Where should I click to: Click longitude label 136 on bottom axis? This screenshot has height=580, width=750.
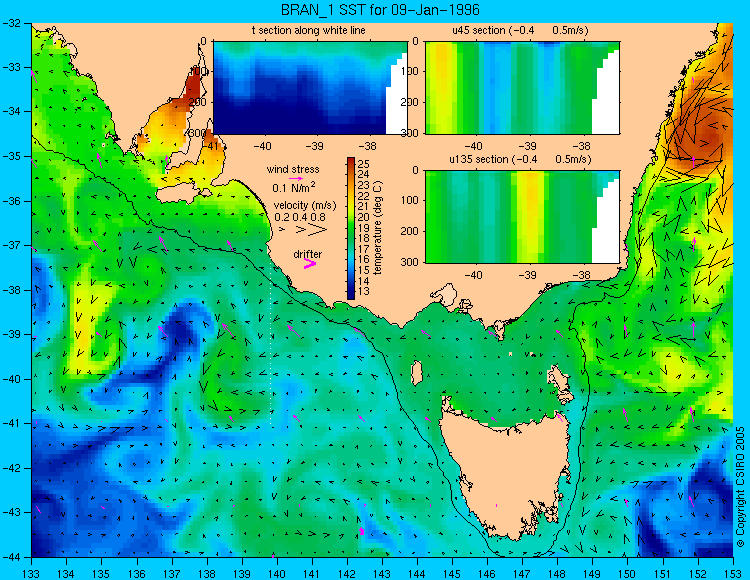(136, 574)
